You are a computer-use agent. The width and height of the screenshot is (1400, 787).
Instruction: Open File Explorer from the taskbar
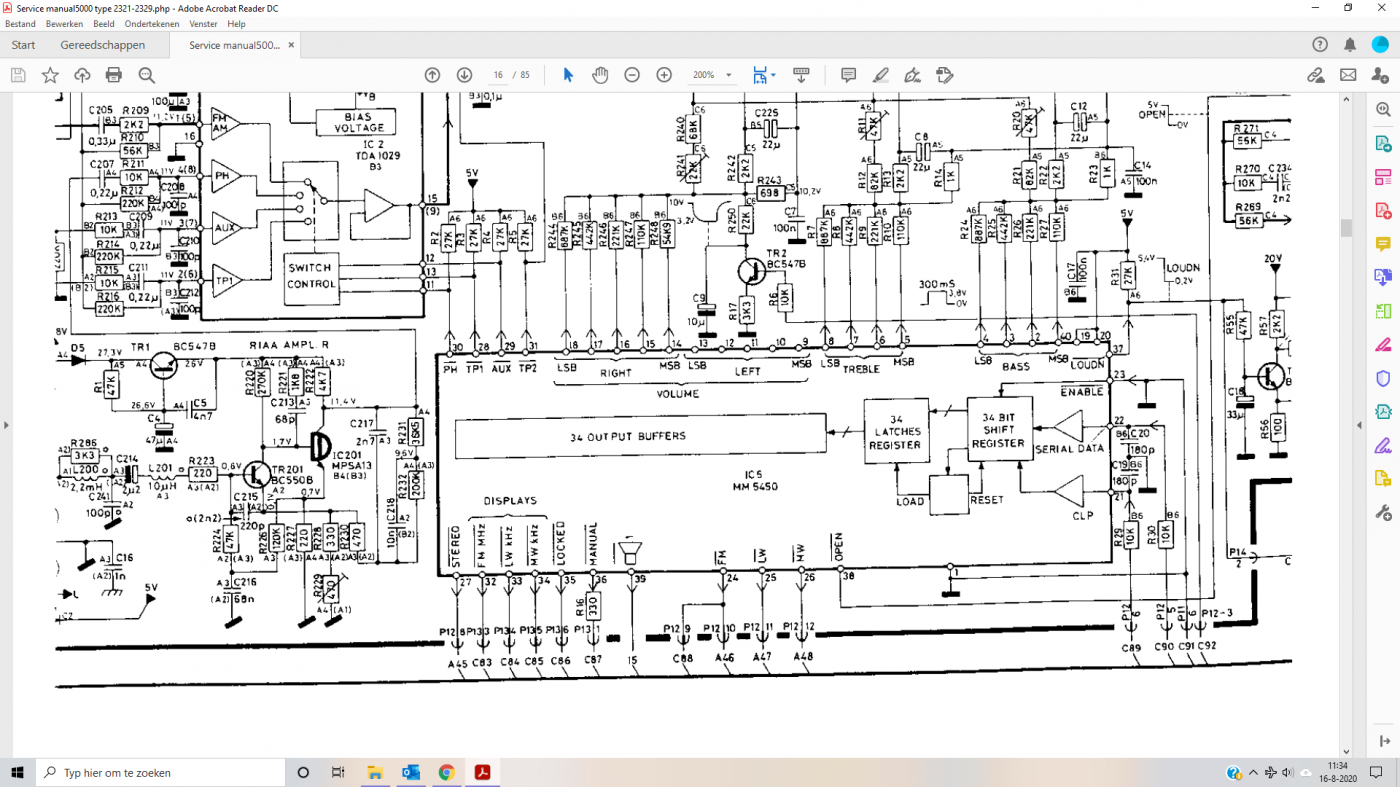click(374, 772)
